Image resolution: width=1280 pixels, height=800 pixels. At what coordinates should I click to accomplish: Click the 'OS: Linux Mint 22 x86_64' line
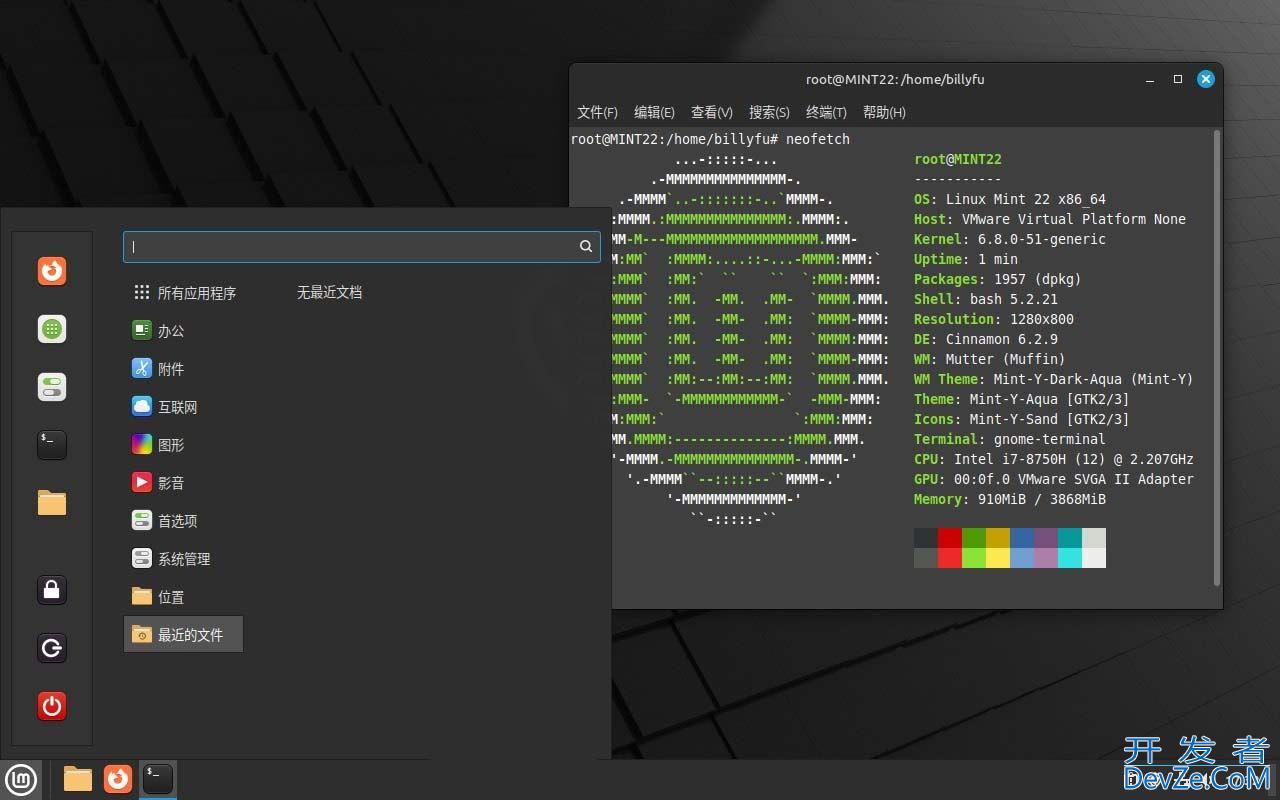pos(1010,199)
